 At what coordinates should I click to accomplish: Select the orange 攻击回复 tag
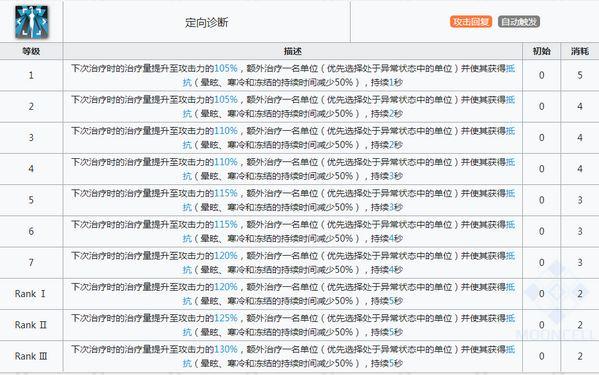point(471,22)
